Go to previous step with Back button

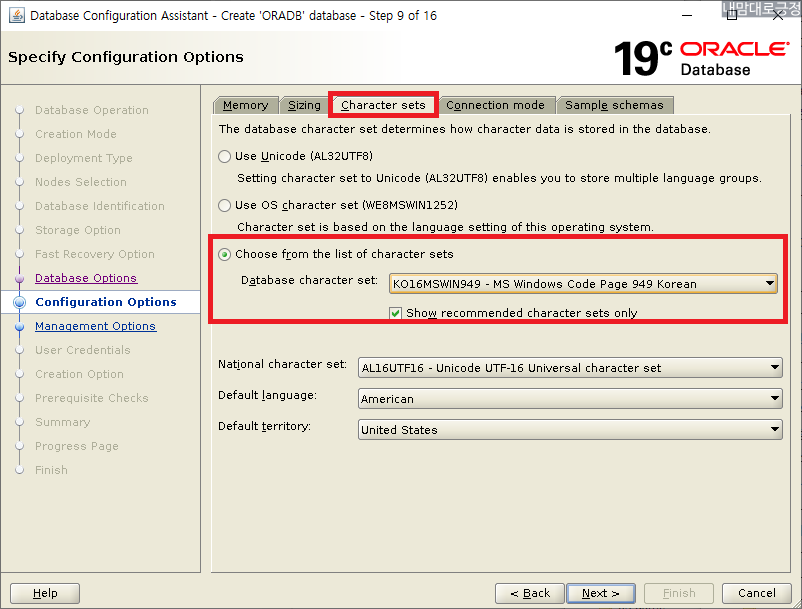click(x=530, y=593)
